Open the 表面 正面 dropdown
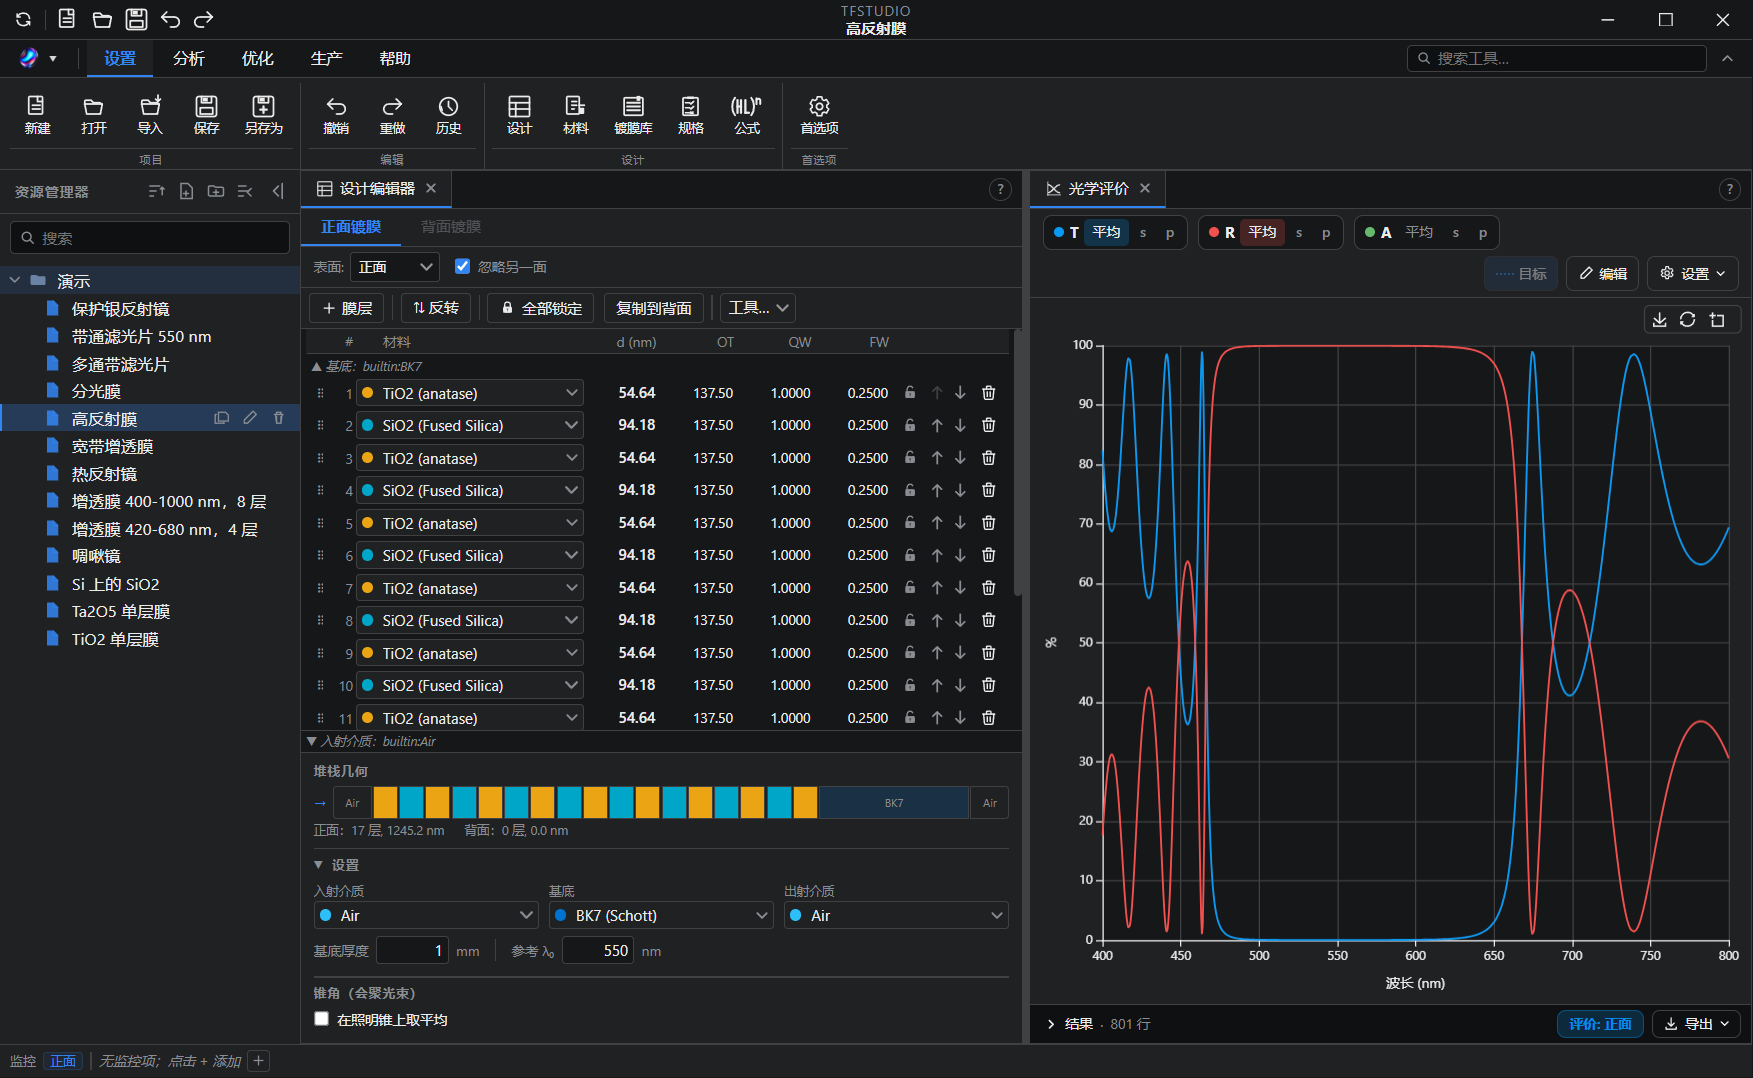The image size is (1753, 1078). (x=395, y=267)
